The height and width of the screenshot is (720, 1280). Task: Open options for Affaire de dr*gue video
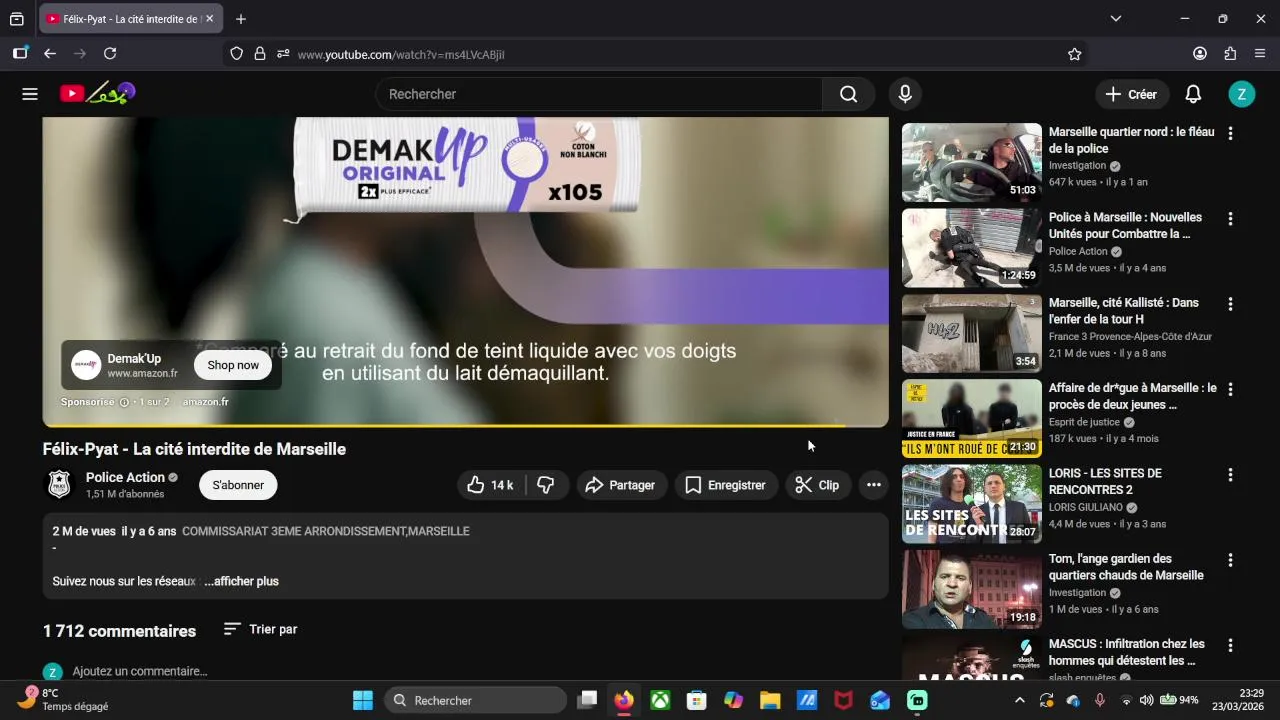click(x=1230, y=389)
